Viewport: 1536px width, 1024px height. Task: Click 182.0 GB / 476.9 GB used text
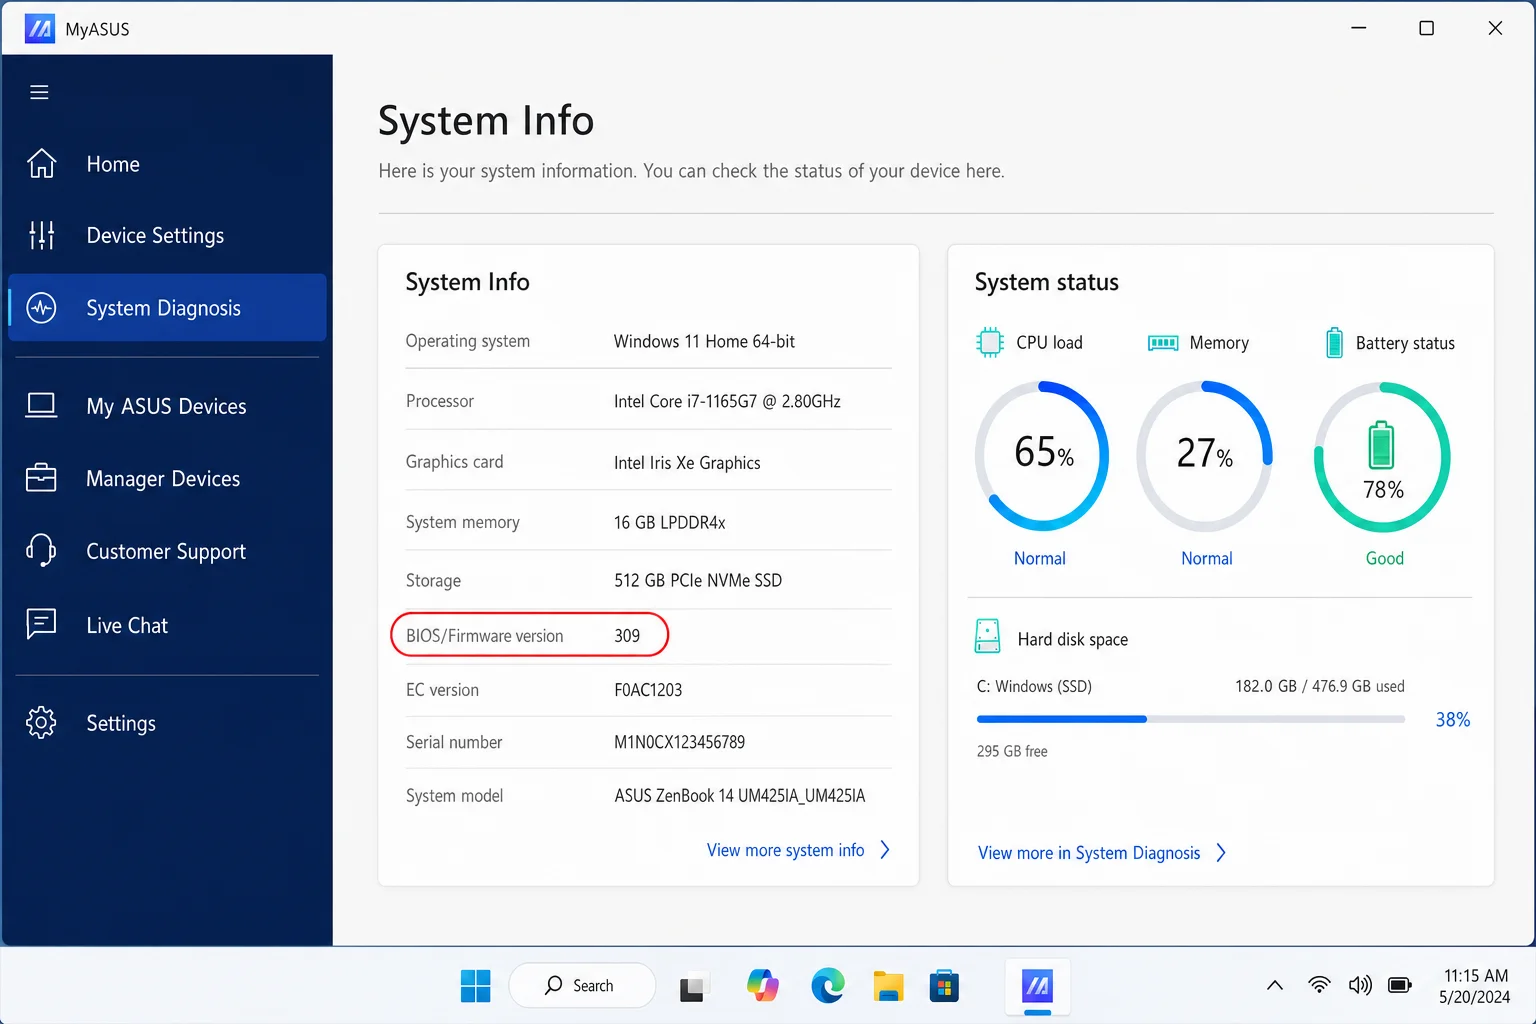[x=1320, y=686]
